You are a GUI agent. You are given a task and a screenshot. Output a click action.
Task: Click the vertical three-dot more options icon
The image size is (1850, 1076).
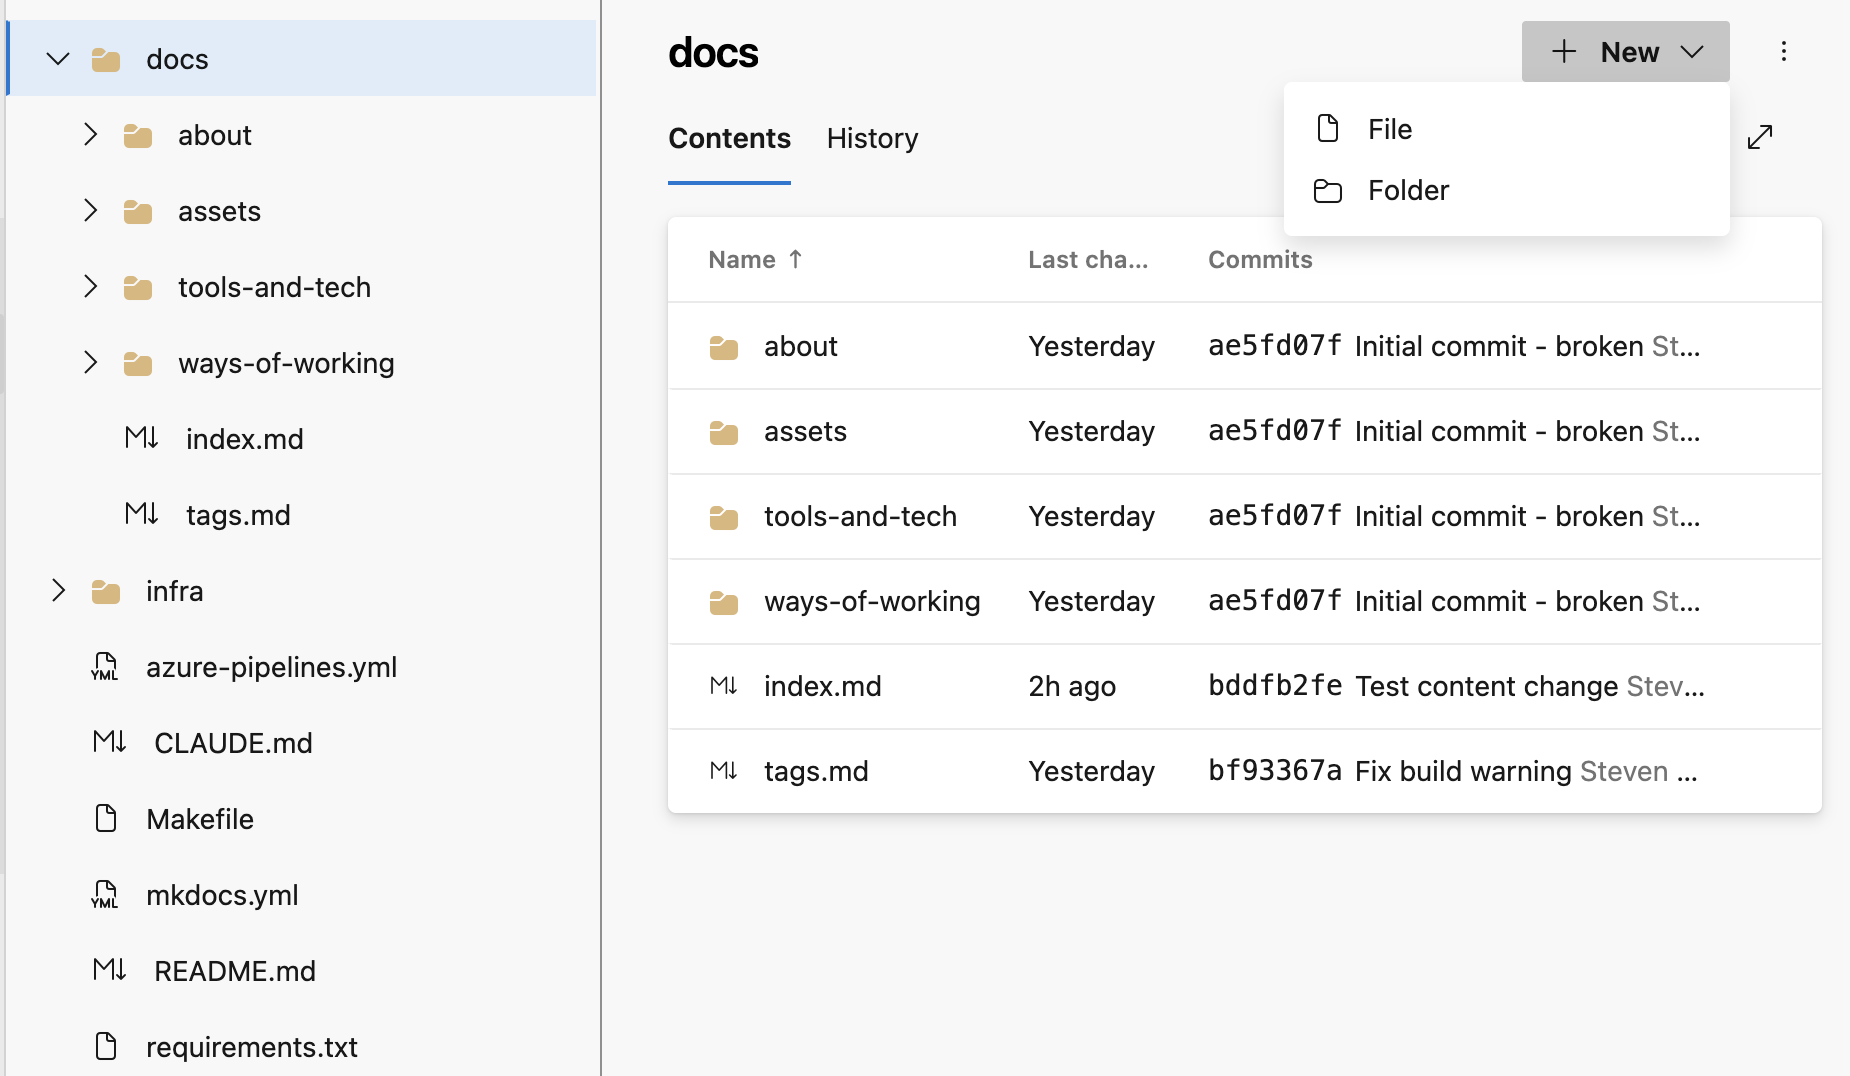pyautogui.click(x=1783, y=52)
